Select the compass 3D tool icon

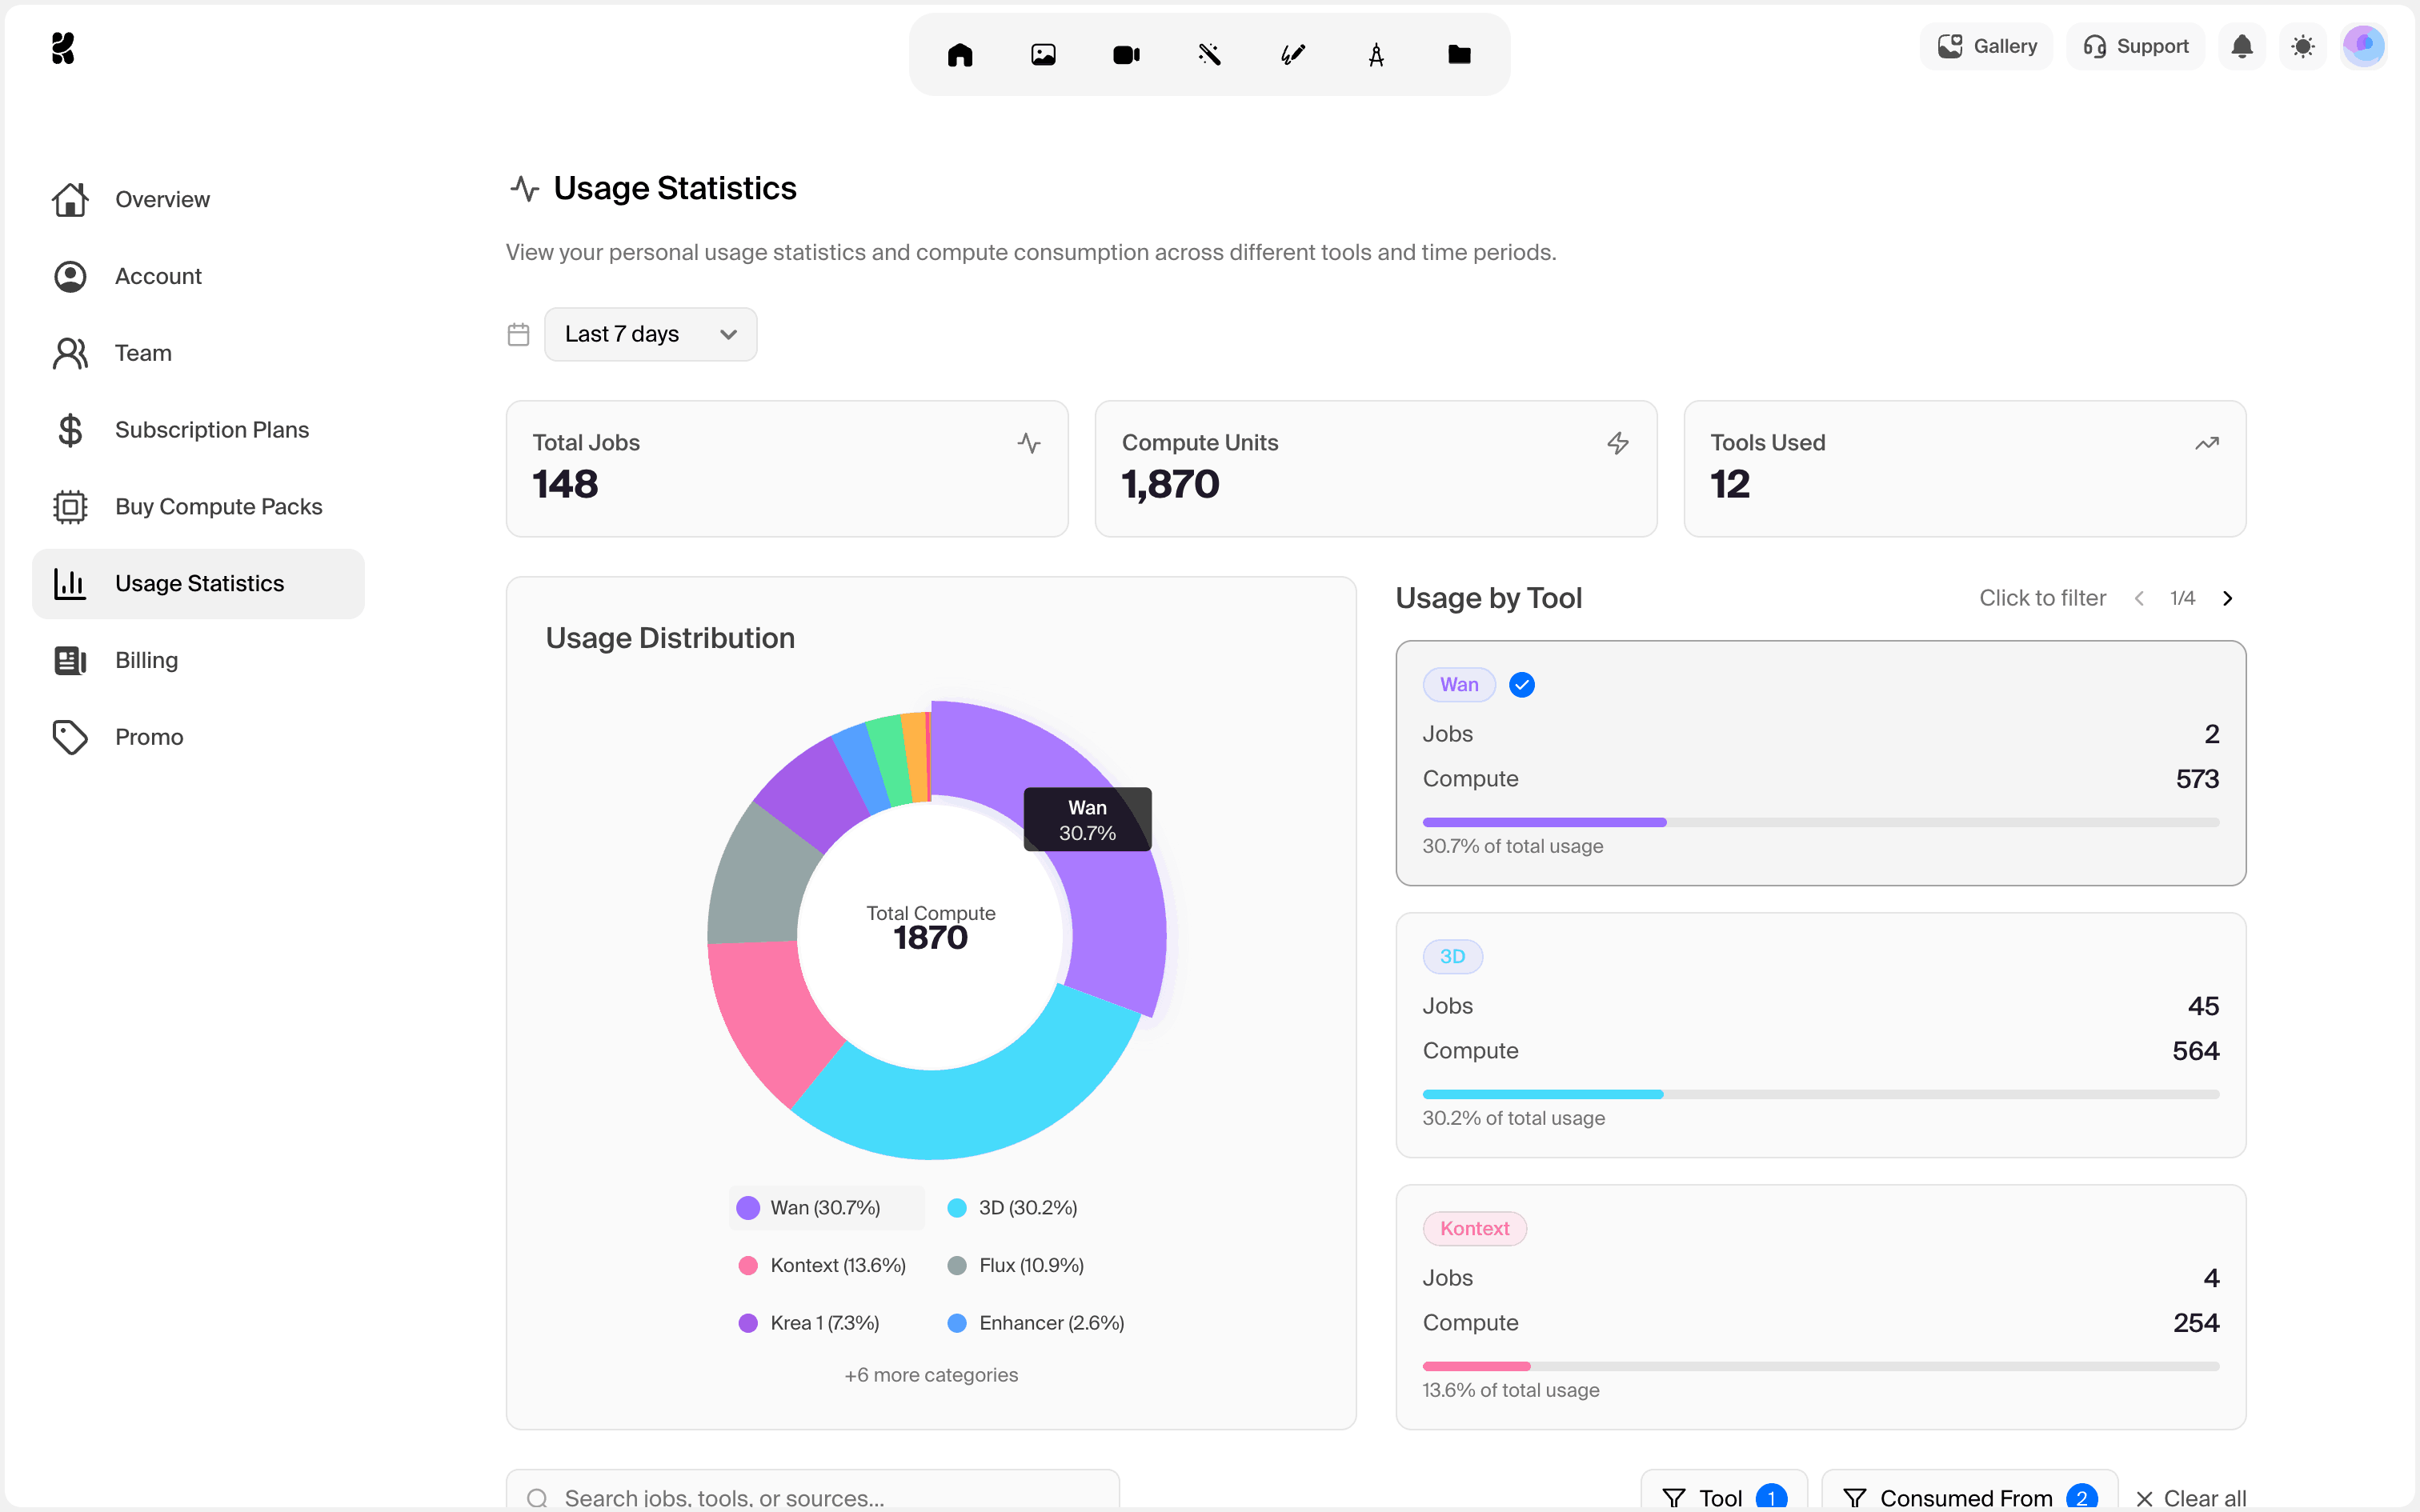1377,54
